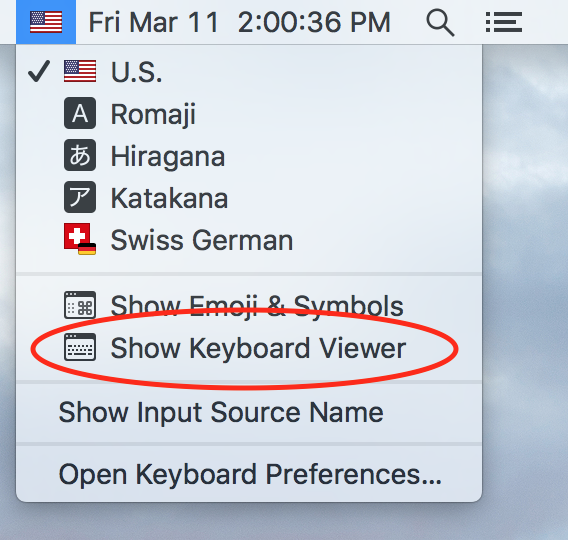Choose Show Emoji & Symbols
568x540 pixels.
click(x=249, y=305)
